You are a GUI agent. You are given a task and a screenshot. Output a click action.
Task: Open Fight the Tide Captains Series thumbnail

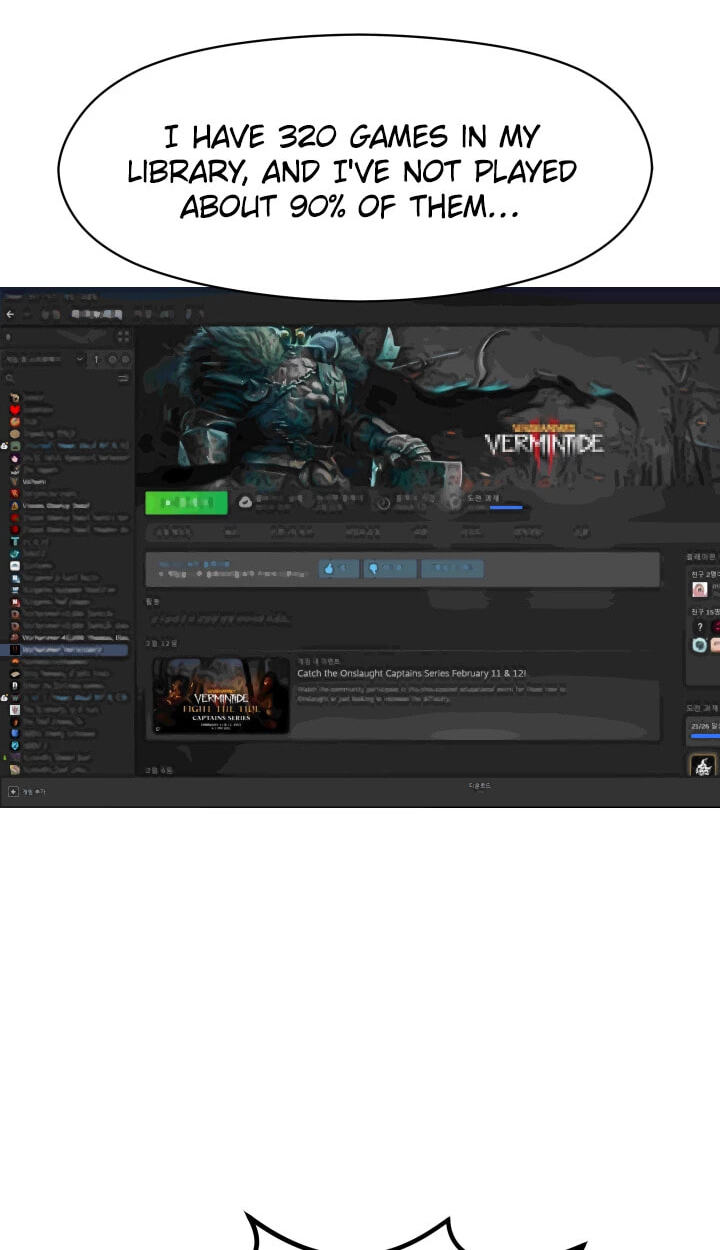coord(221,695)
